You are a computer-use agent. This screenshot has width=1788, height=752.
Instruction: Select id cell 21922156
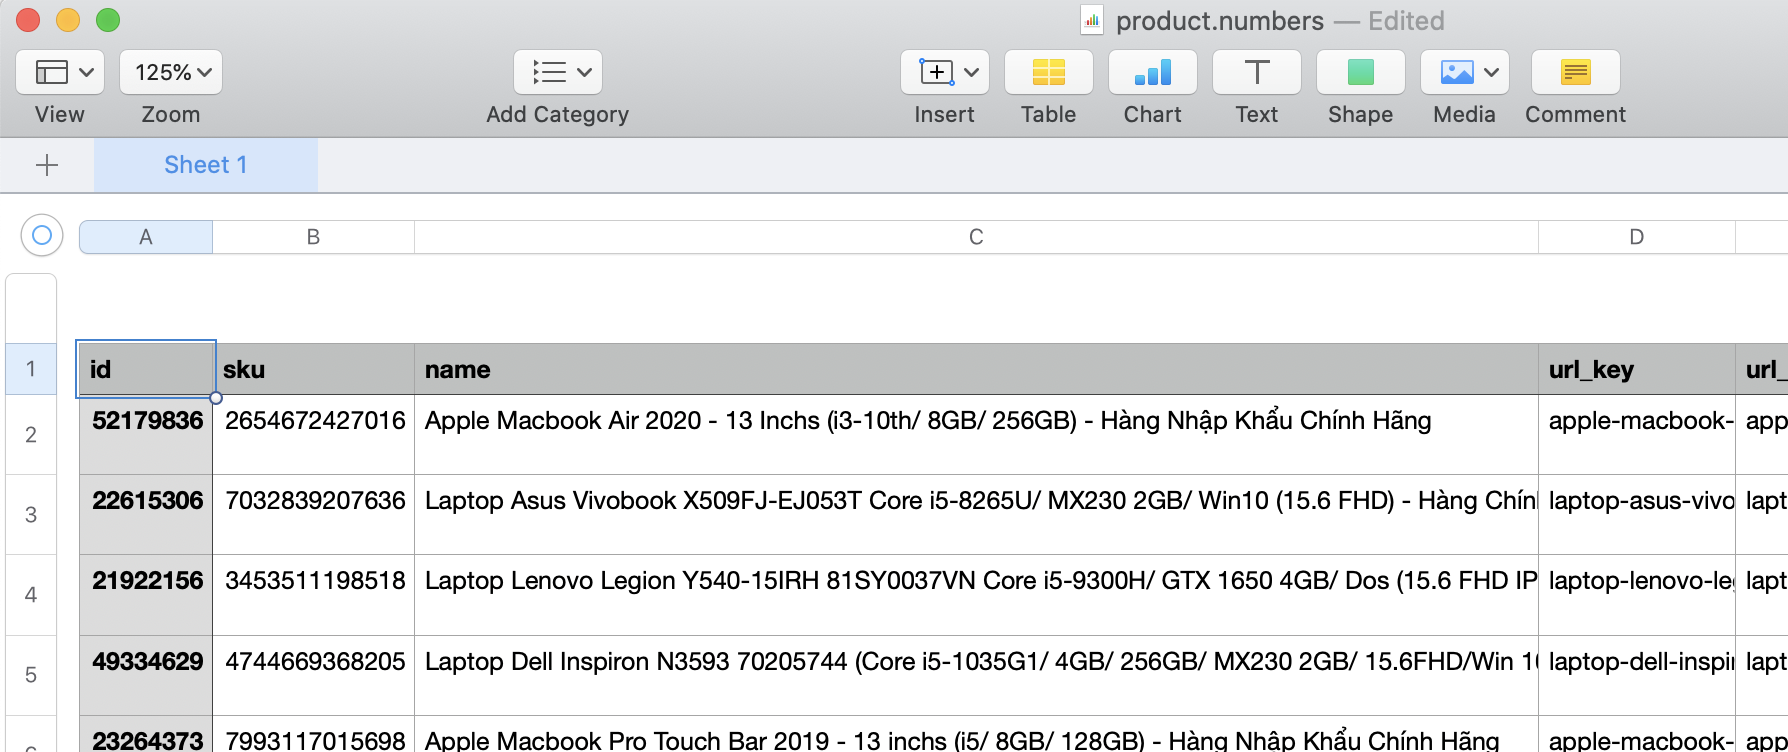pyautogui.click(x=146, y=595)
